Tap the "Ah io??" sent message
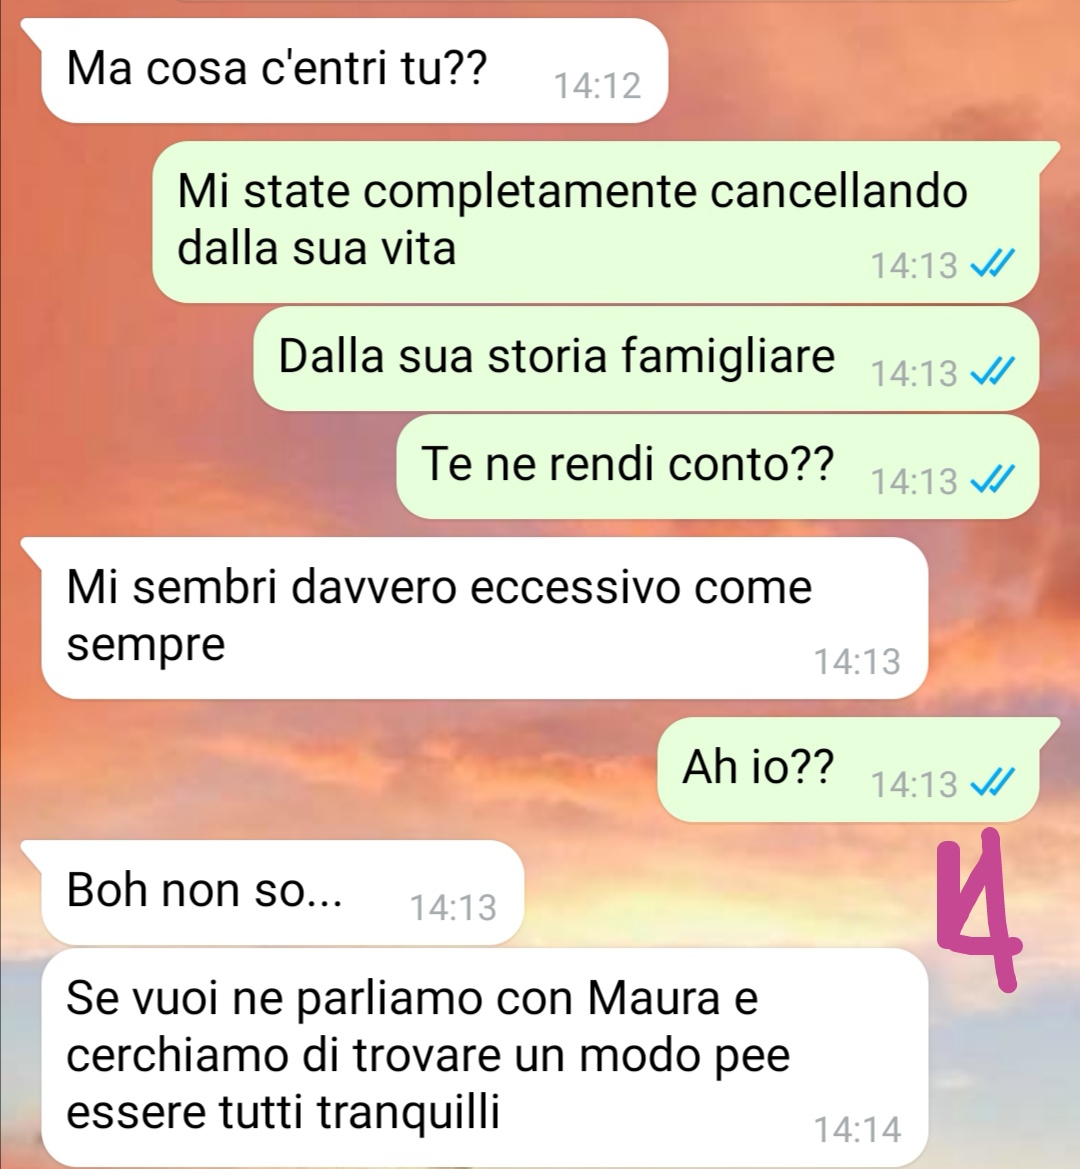Image resolution: width=1080 pixels, height=1169 pixels. (x=848, y=770)
